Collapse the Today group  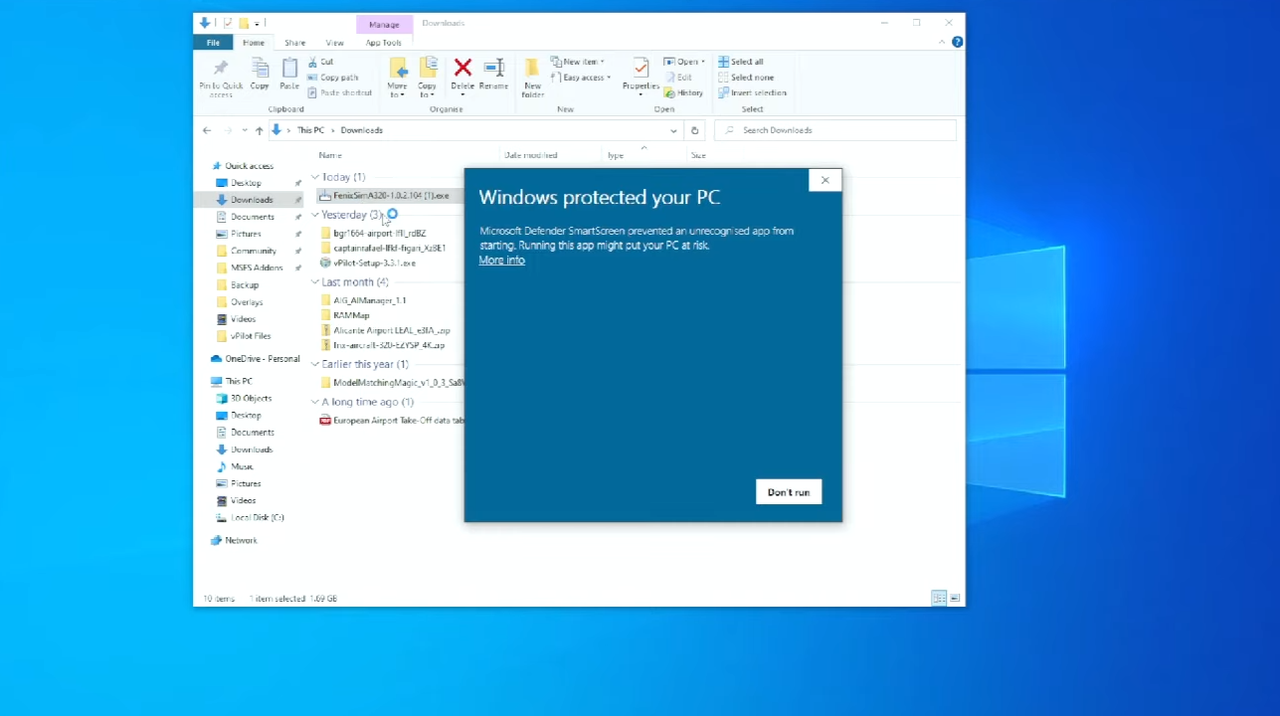coord(315,177)
